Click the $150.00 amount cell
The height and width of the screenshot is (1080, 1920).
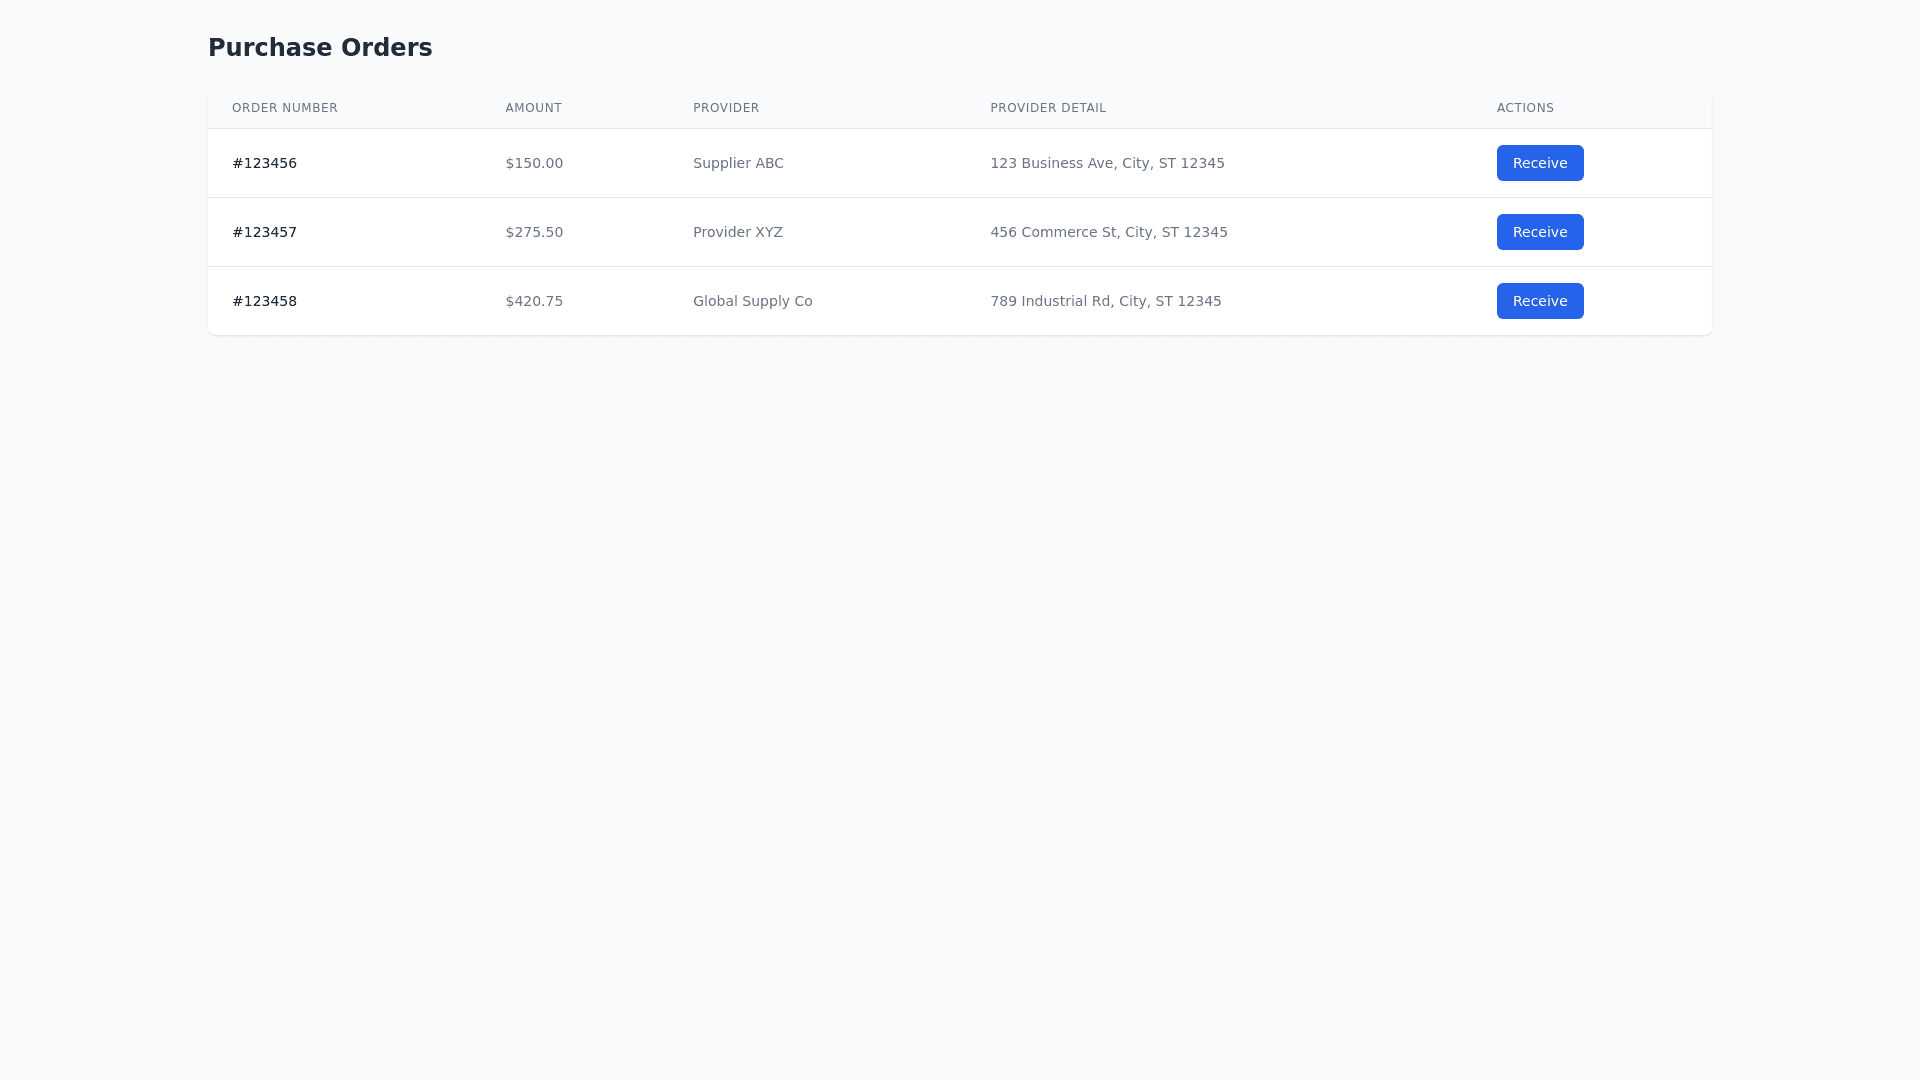[x=534, y=163]
